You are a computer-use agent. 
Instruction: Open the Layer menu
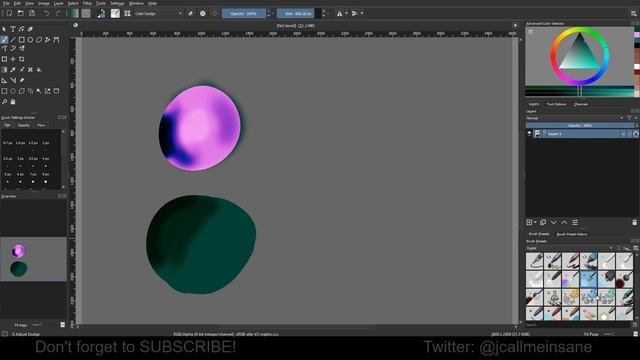point(59,3)
